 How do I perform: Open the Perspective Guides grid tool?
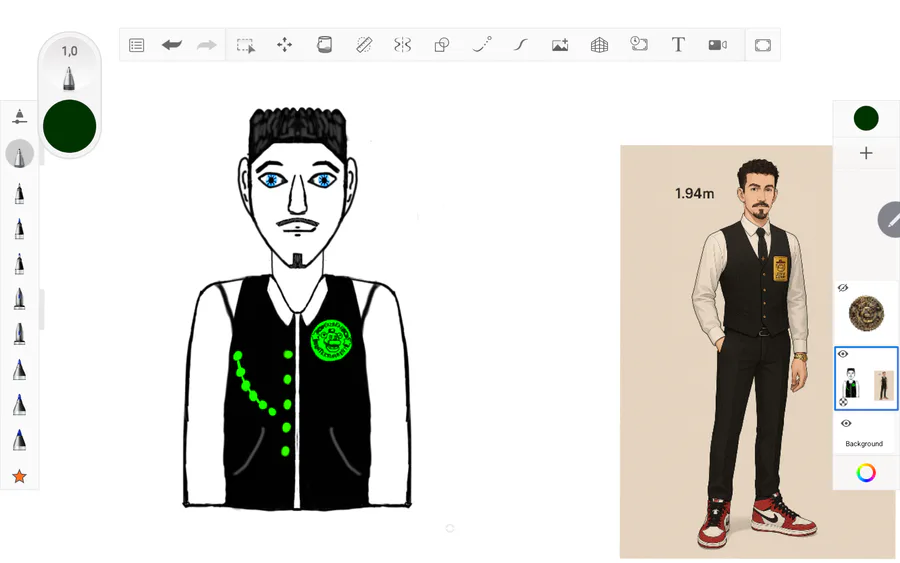coord(599,45)
